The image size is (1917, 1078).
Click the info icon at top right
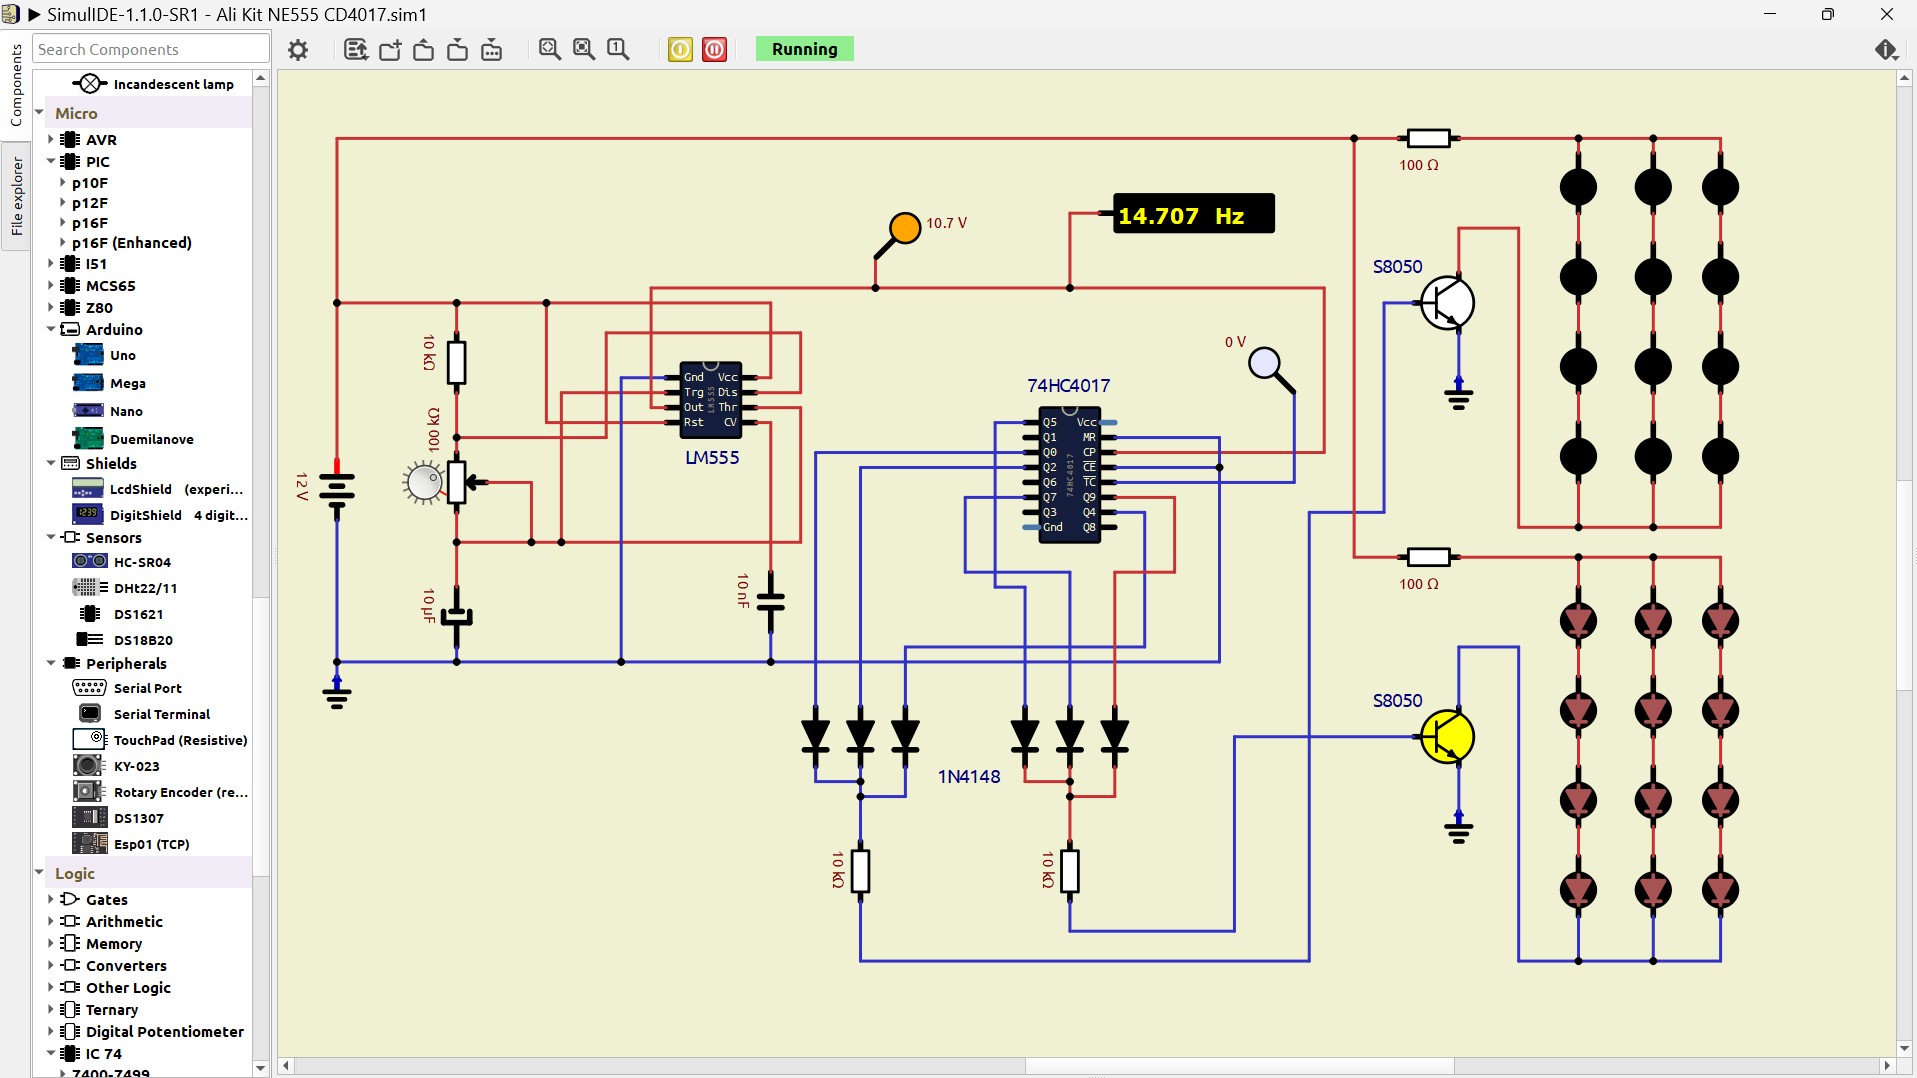coord(1886,50)
